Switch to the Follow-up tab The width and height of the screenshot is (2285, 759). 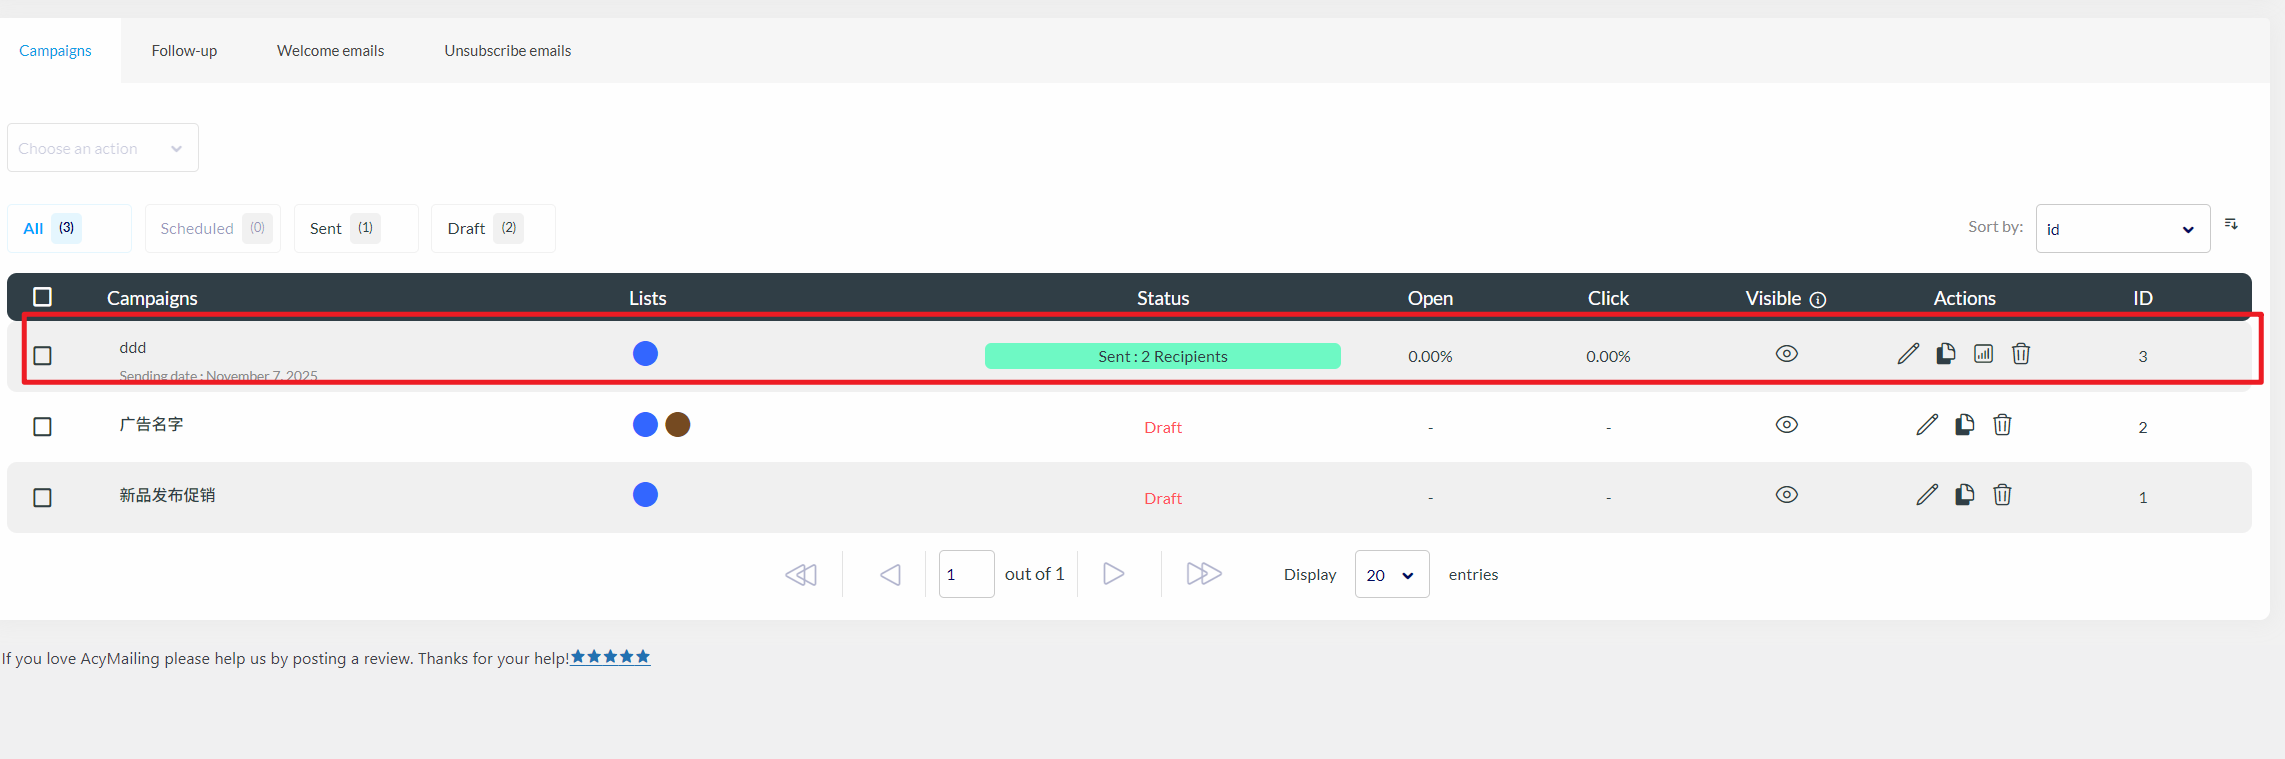[184, 51]
